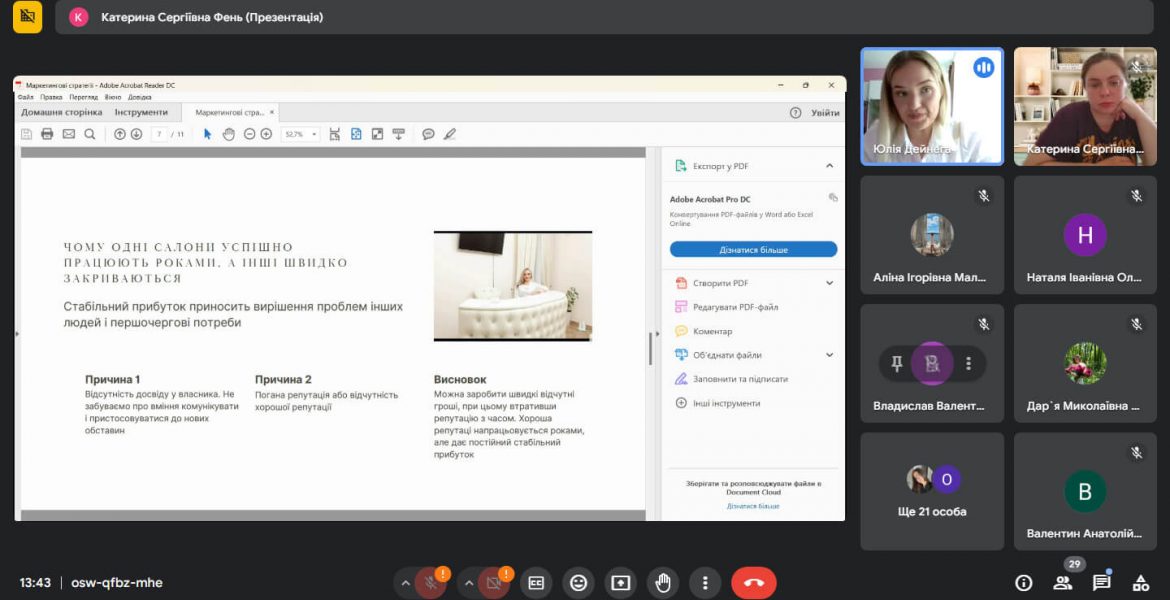The height and width of the screenshot is (600, 1170).
Task: Click the envelope email icon in Acrobat
Action: tap(69, 134)
